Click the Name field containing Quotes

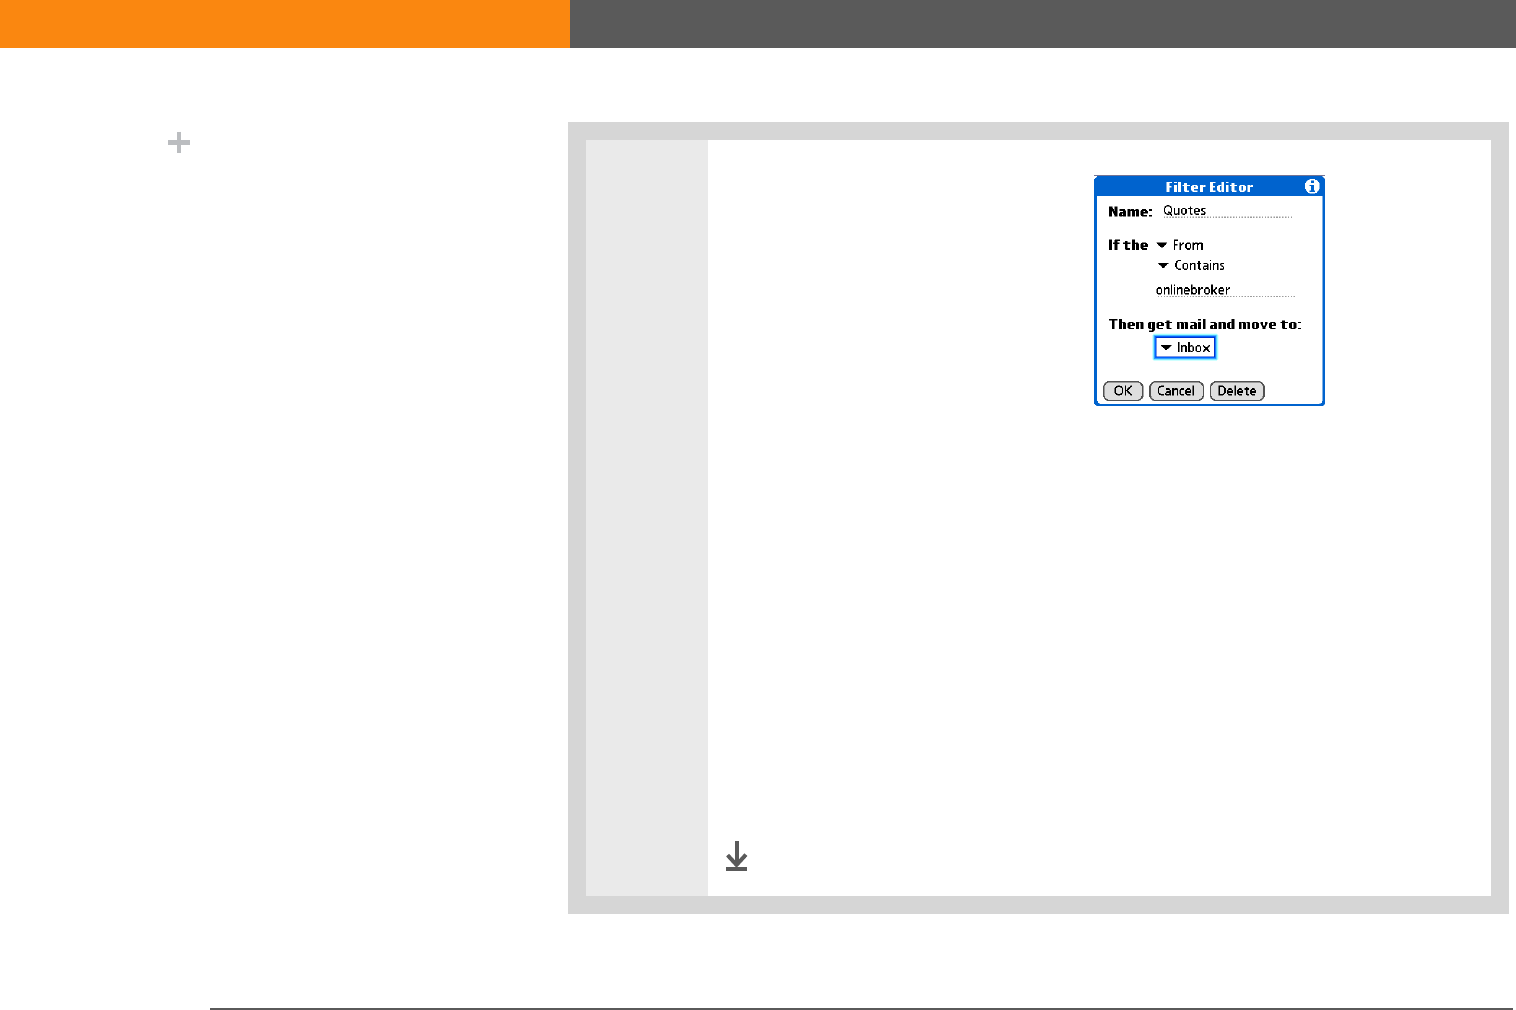(x=1227, y=211)
